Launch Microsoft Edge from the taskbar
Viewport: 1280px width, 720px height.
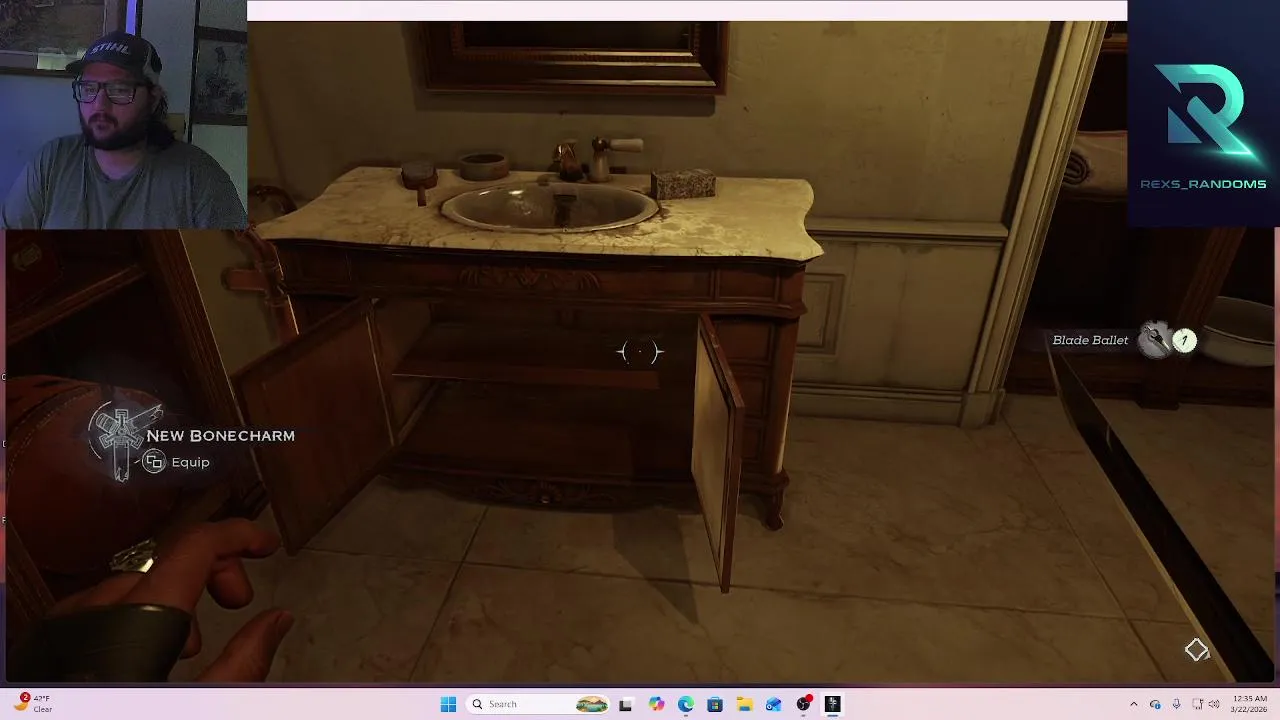(686, 704)
